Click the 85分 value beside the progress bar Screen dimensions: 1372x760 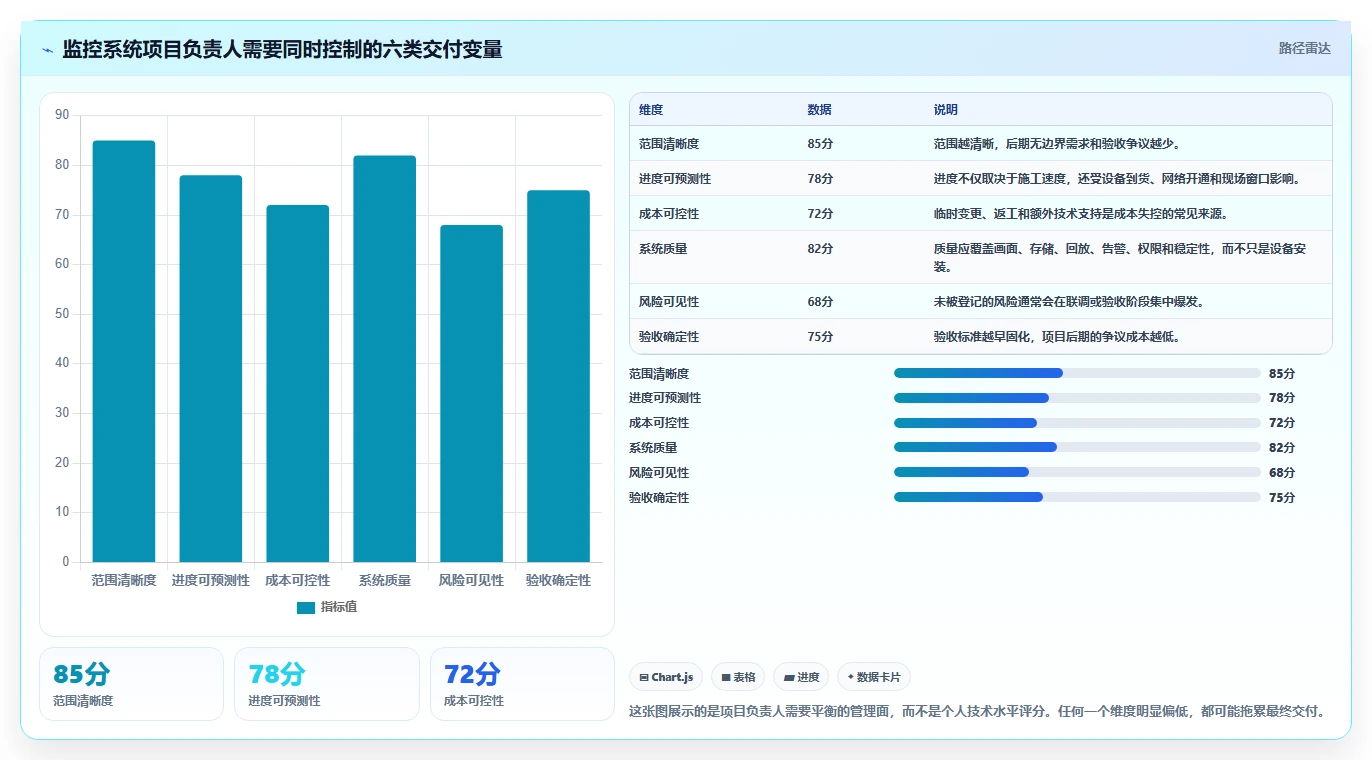pyautogui.click(x=1282, y=374)
